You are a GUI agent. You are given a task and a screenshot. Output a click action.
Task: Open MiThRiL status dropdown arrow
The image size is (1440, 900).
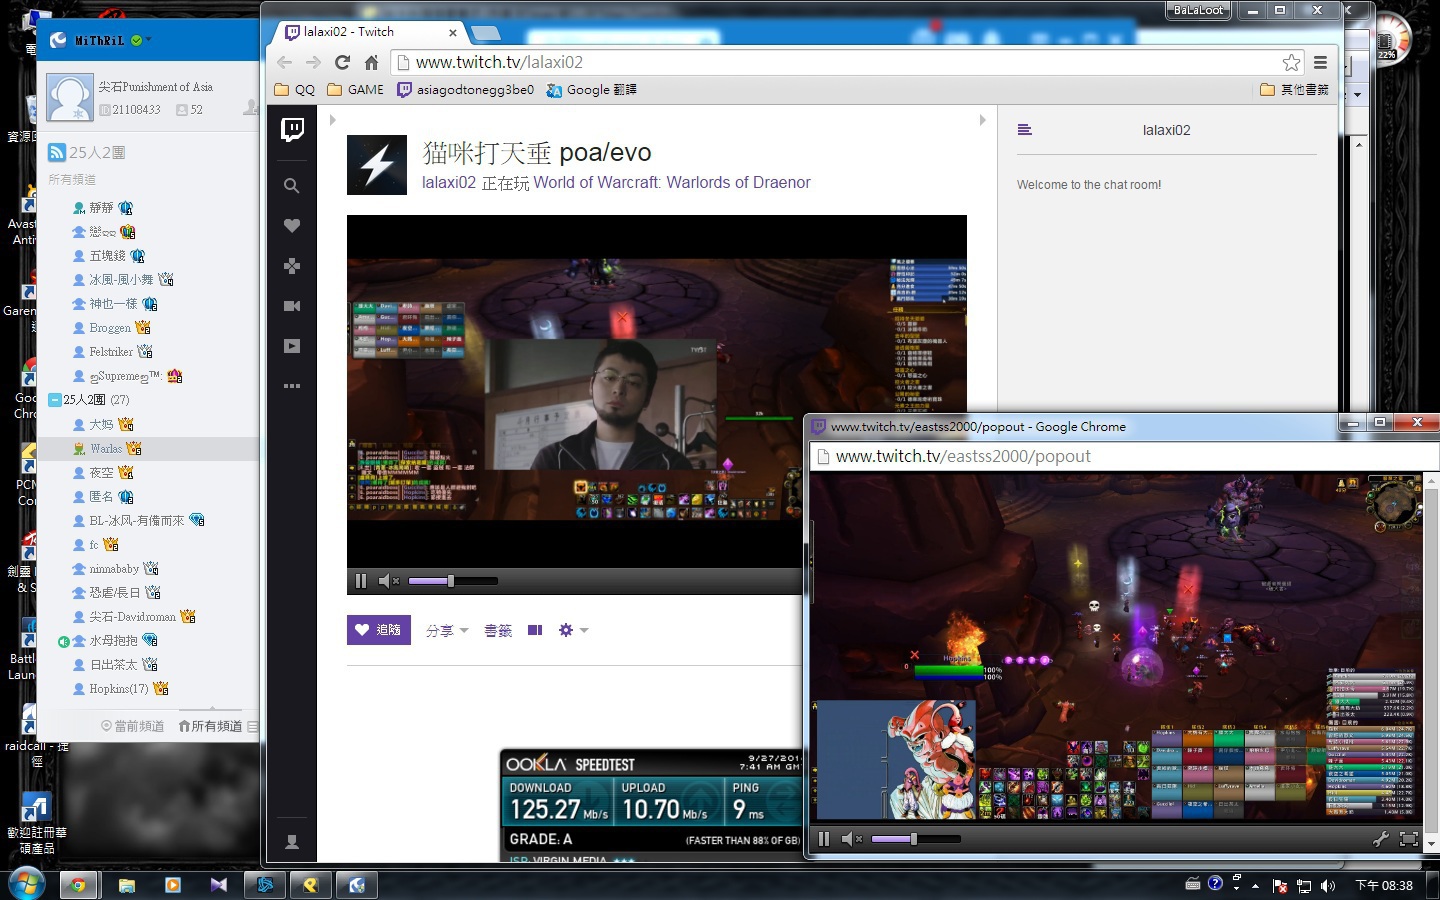[x=149, y=40]
